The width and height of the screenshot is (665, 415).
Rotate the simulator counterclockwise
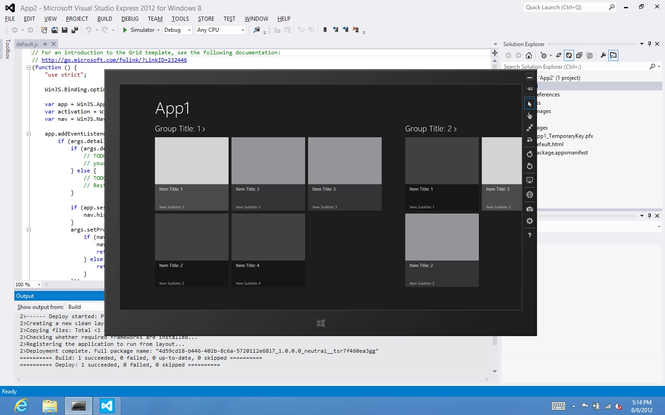[x=529, y=166]
